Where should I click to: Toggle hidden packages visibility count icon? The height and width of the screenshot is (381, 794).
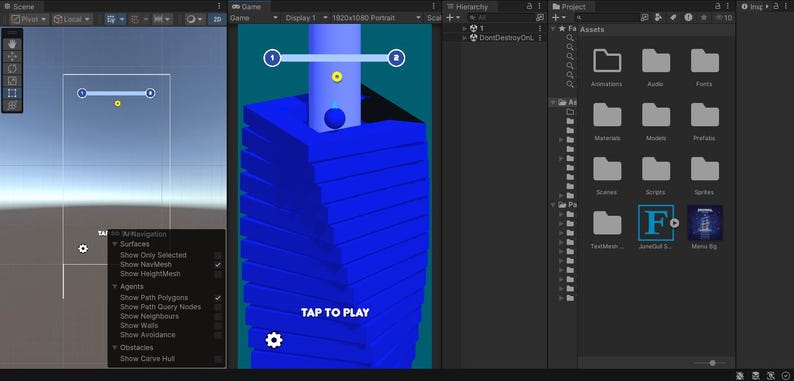coord(724,18)
